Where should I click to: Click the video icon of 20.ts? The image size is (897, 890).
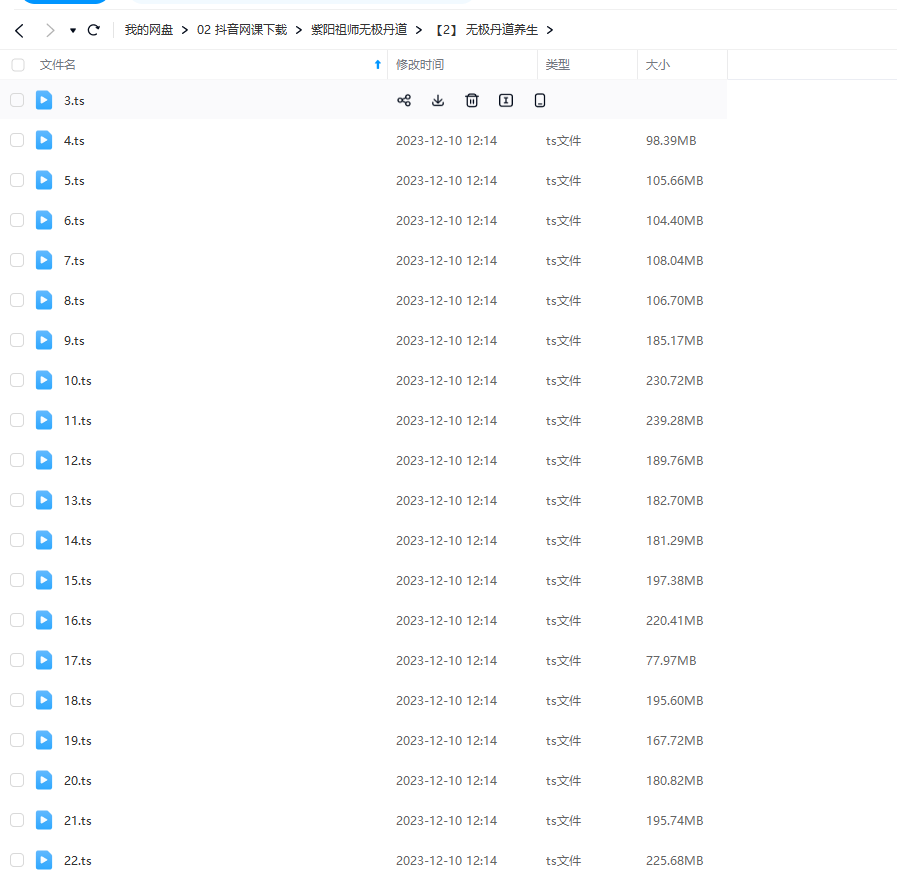[x=44, y=780]
